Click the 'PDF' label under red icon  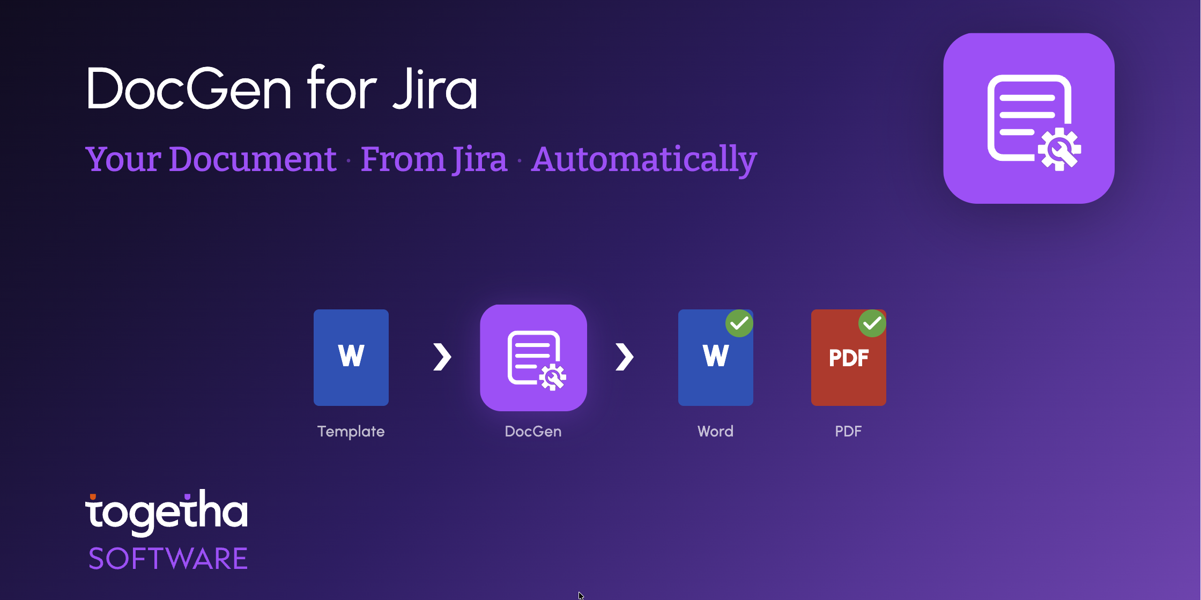[x=848, y=432]
